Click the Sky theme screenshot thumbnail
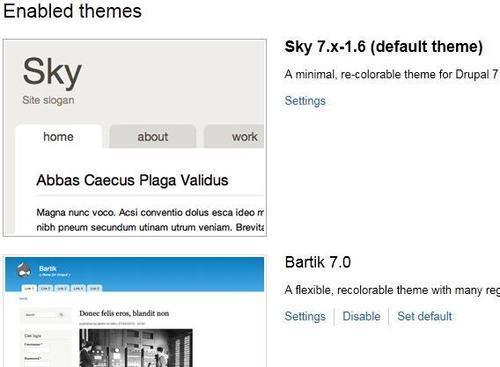500x367 pixels. click(135, 138)
